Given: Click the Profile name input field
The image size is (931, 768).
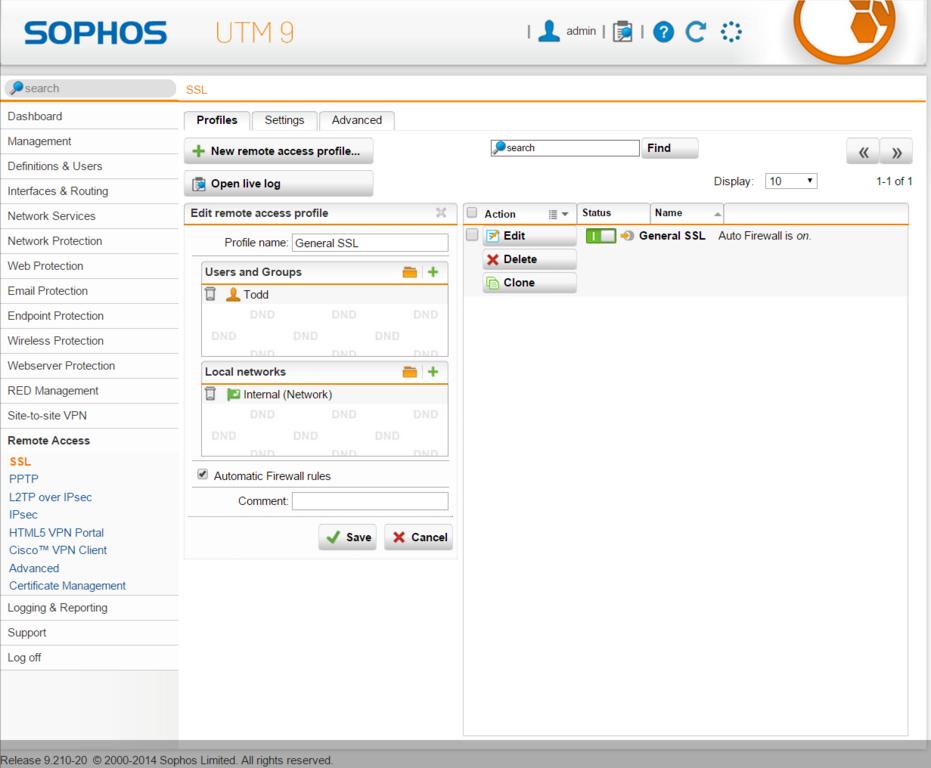Looking at the screenshot, I should pyautogui.click(x=370, y=243).
